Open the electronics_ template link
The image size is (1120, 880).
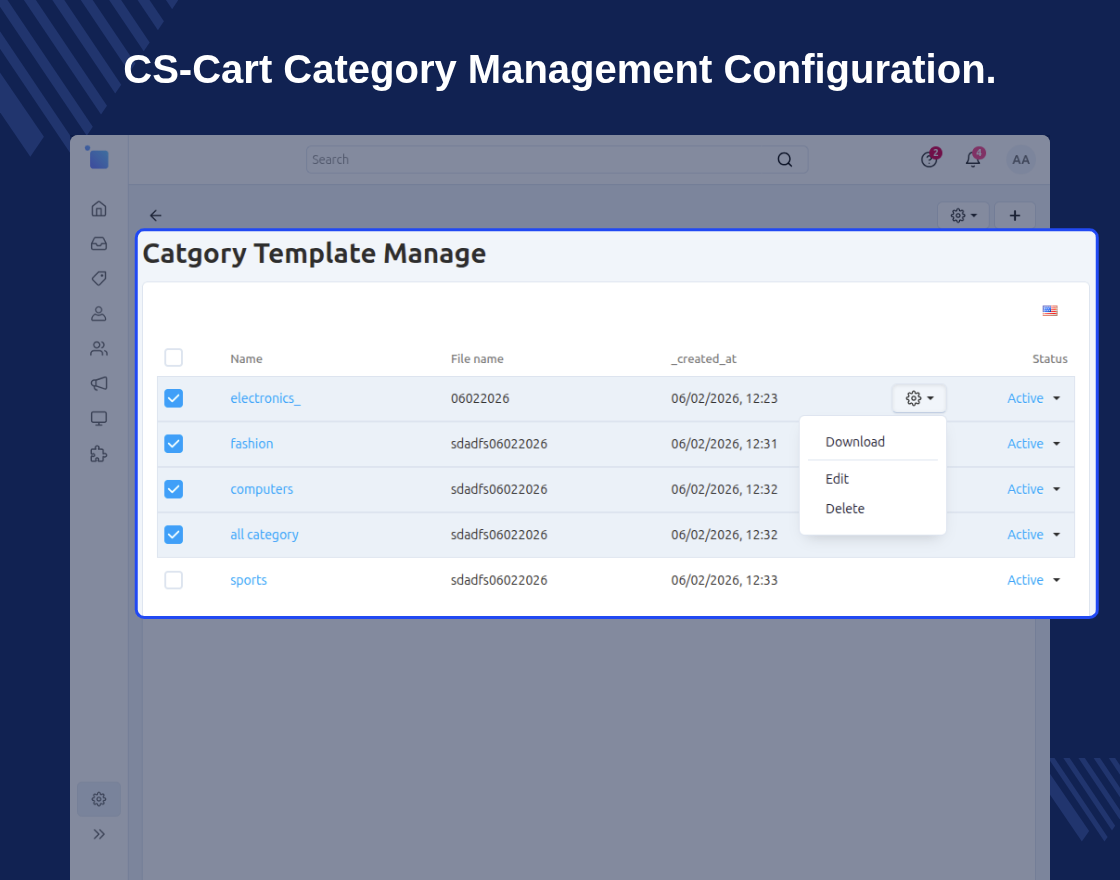[x=265, y=398]
